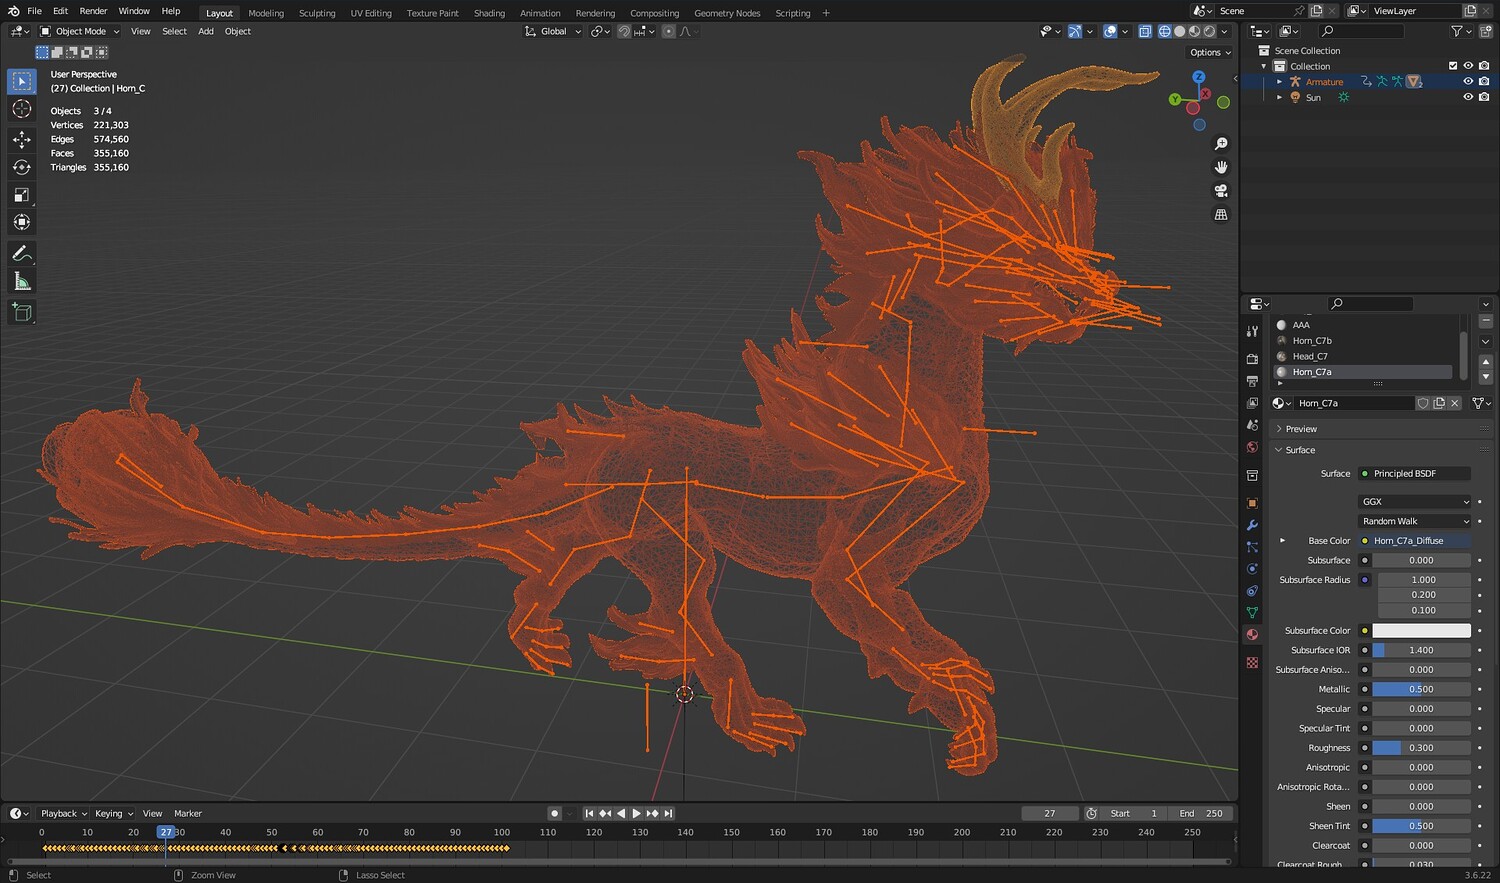This screenshot has width=1500, height=883.
Task: Expand the Armature tree item
Action: coord(1279,82)
